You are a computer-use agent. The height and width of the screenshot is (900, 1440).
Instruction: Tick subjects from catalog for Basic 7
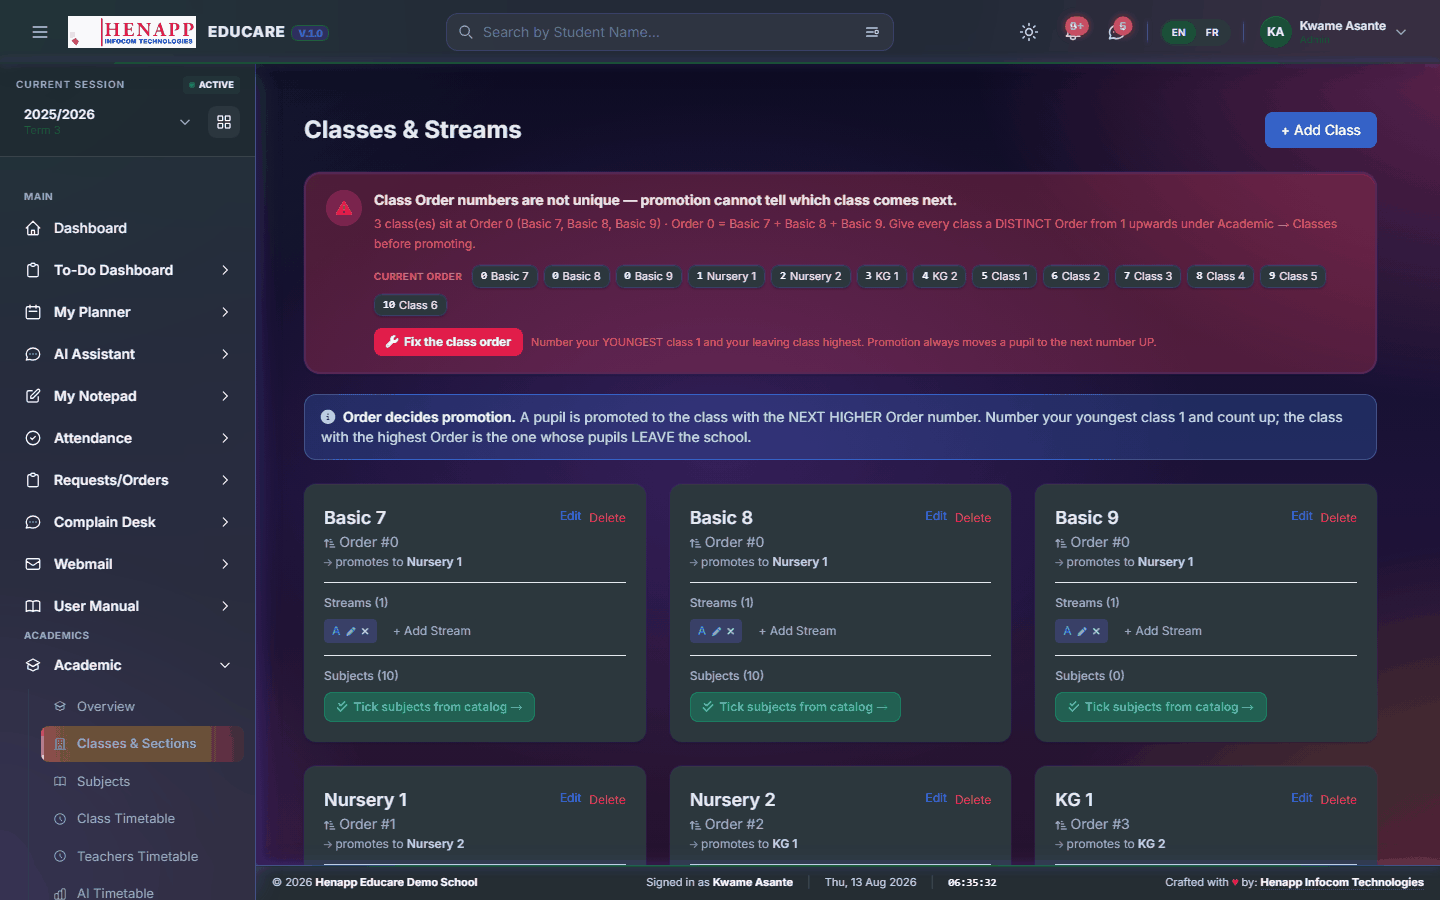pos(429,707)
